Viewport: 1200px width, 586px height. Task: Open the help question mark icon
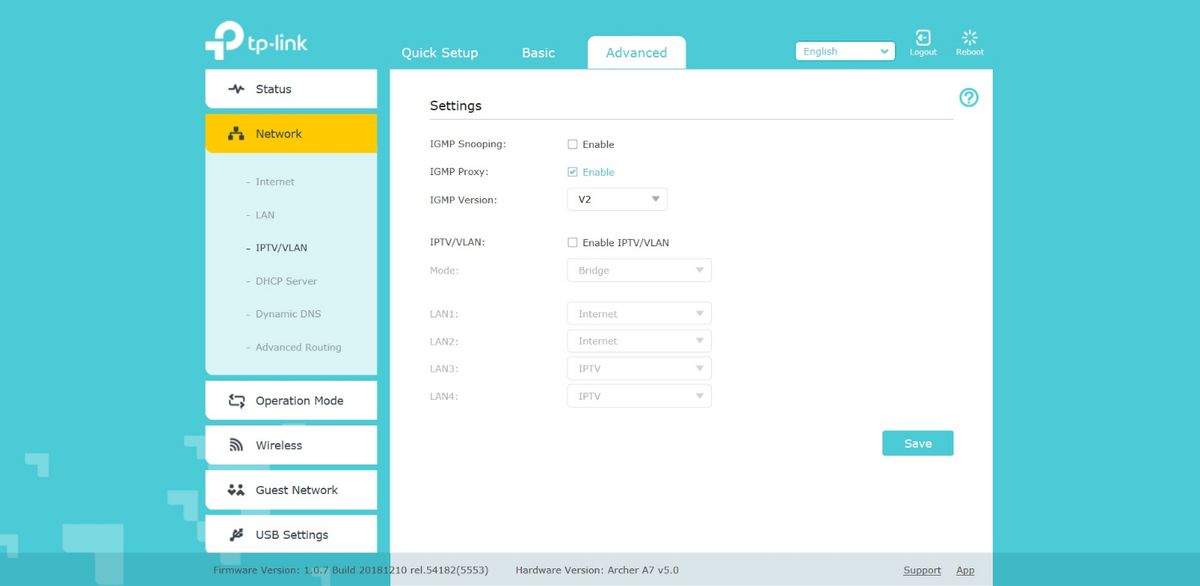click(x=967, y=97)
